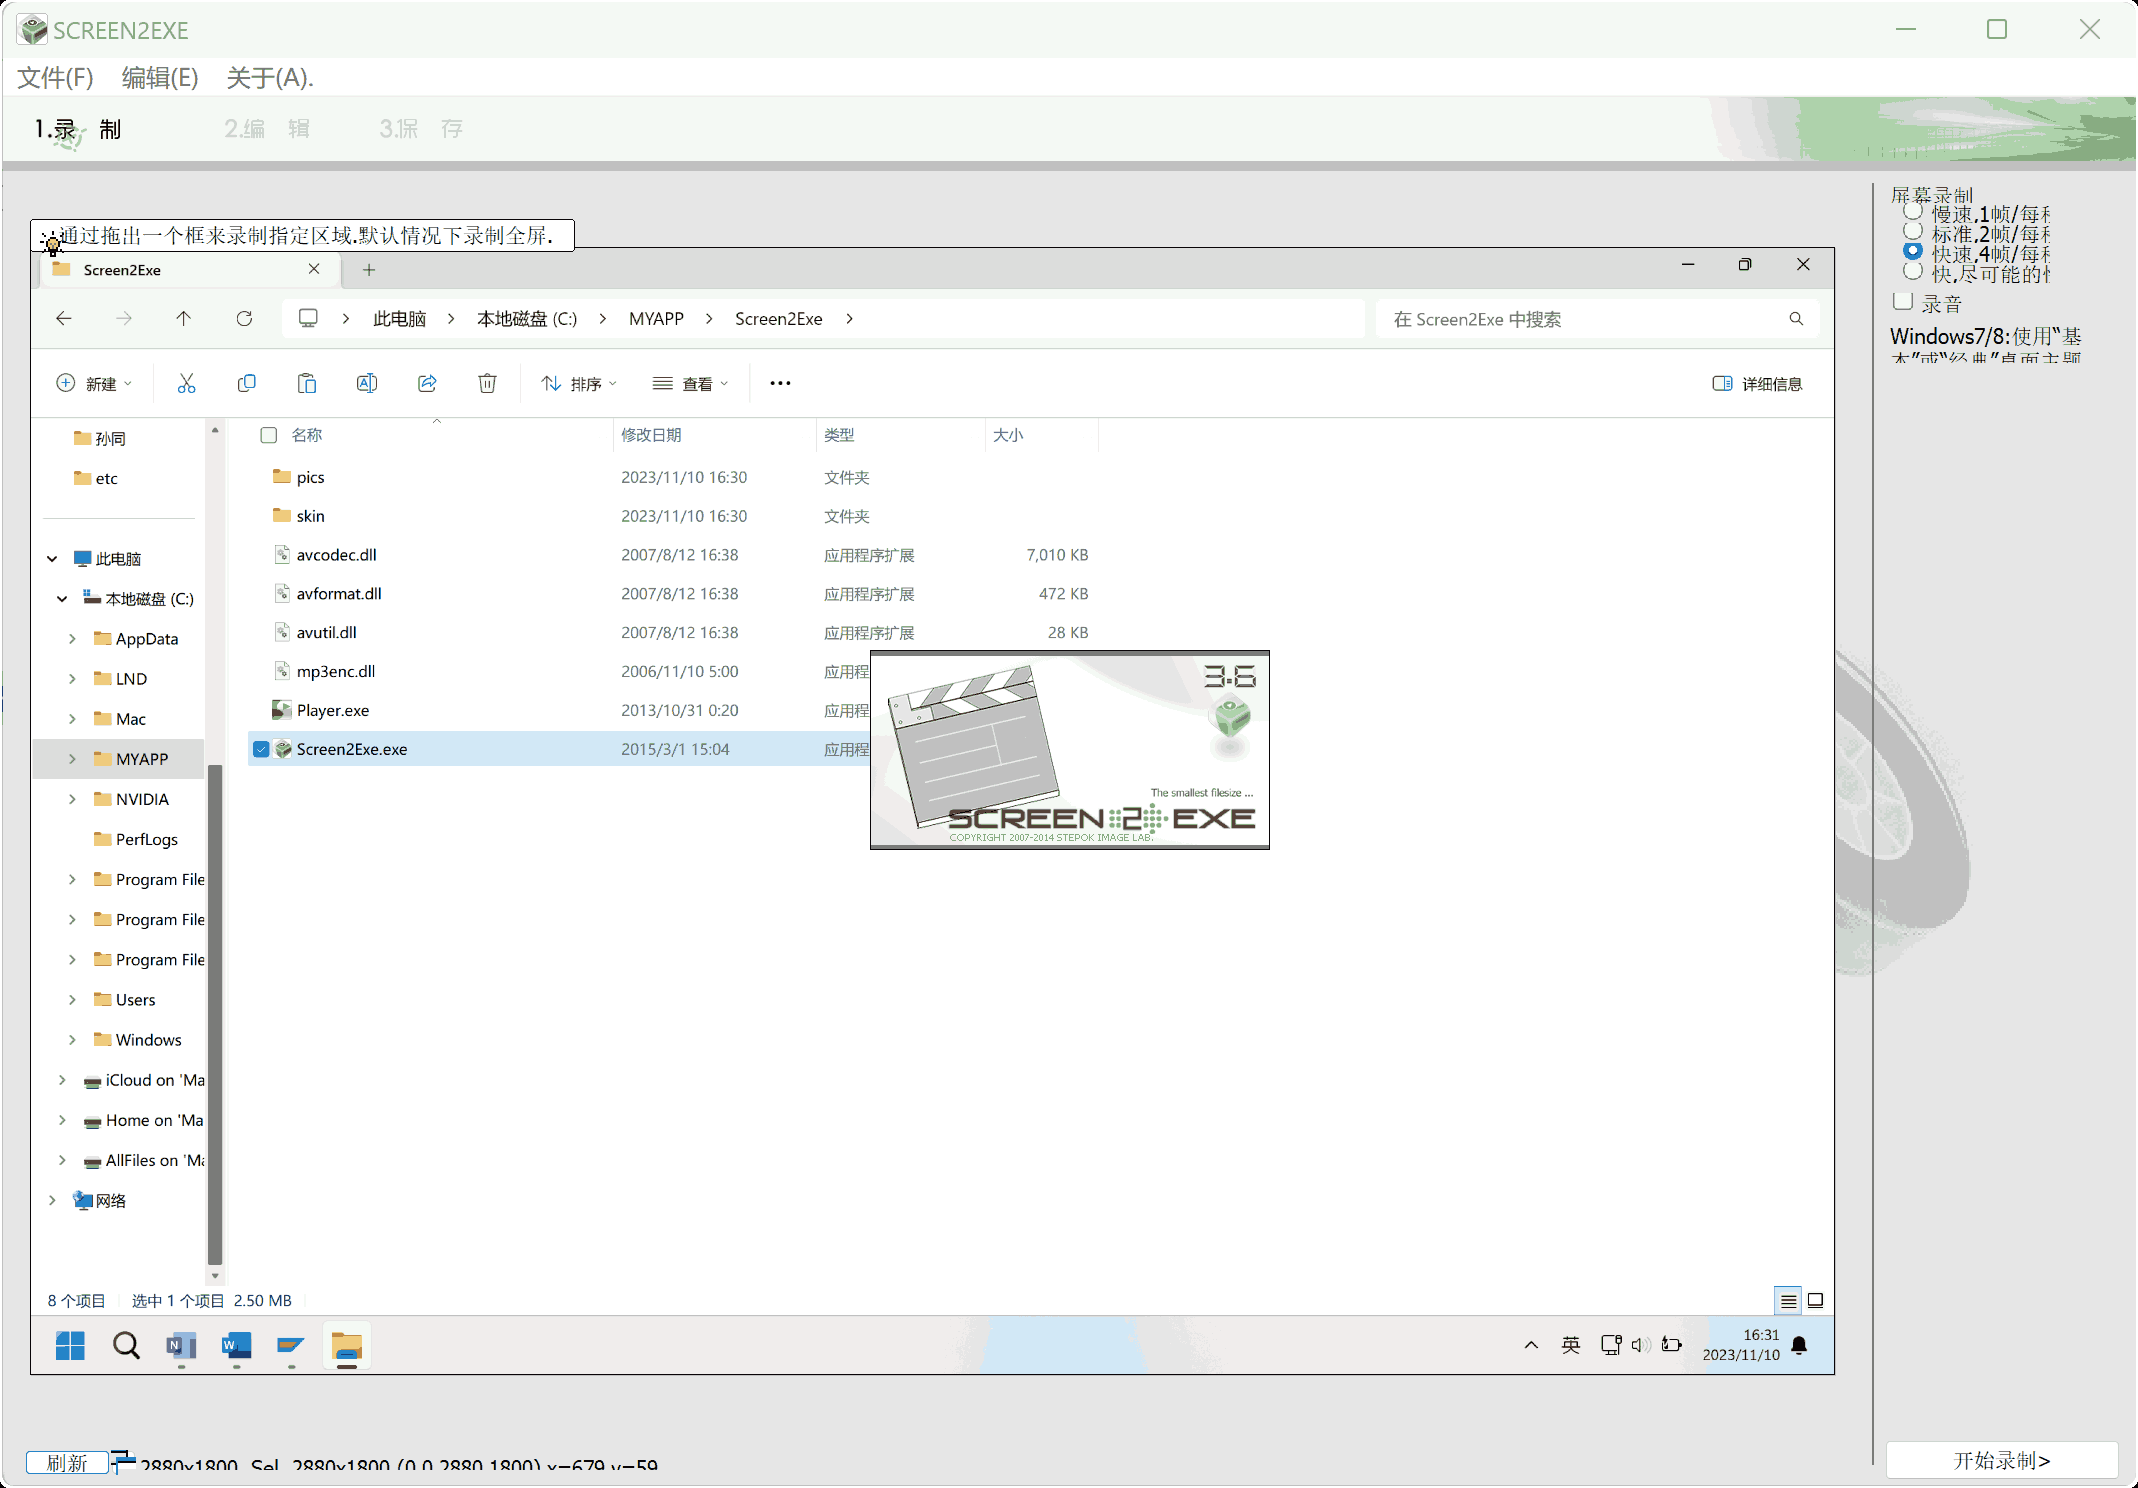Image resolution: width=2138 pixels, height=1488 pixels.
Task: Click the Explorer forward arrow
Action: [x=124, y=318]
